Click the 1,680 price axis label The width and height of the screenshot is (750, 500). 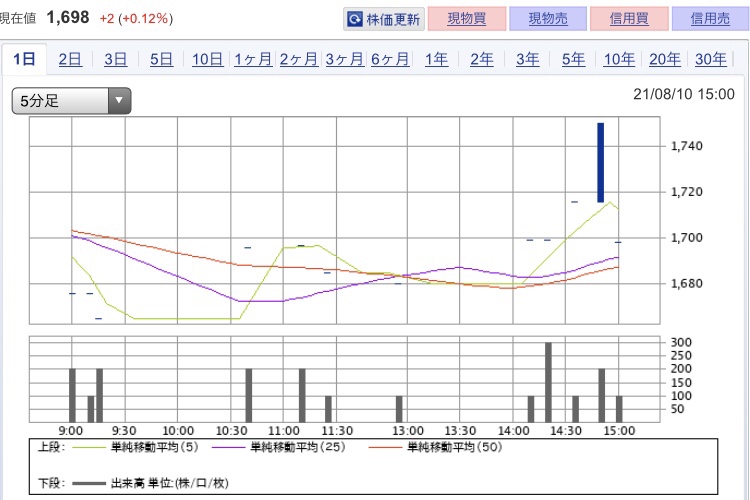tap(687, 284)
